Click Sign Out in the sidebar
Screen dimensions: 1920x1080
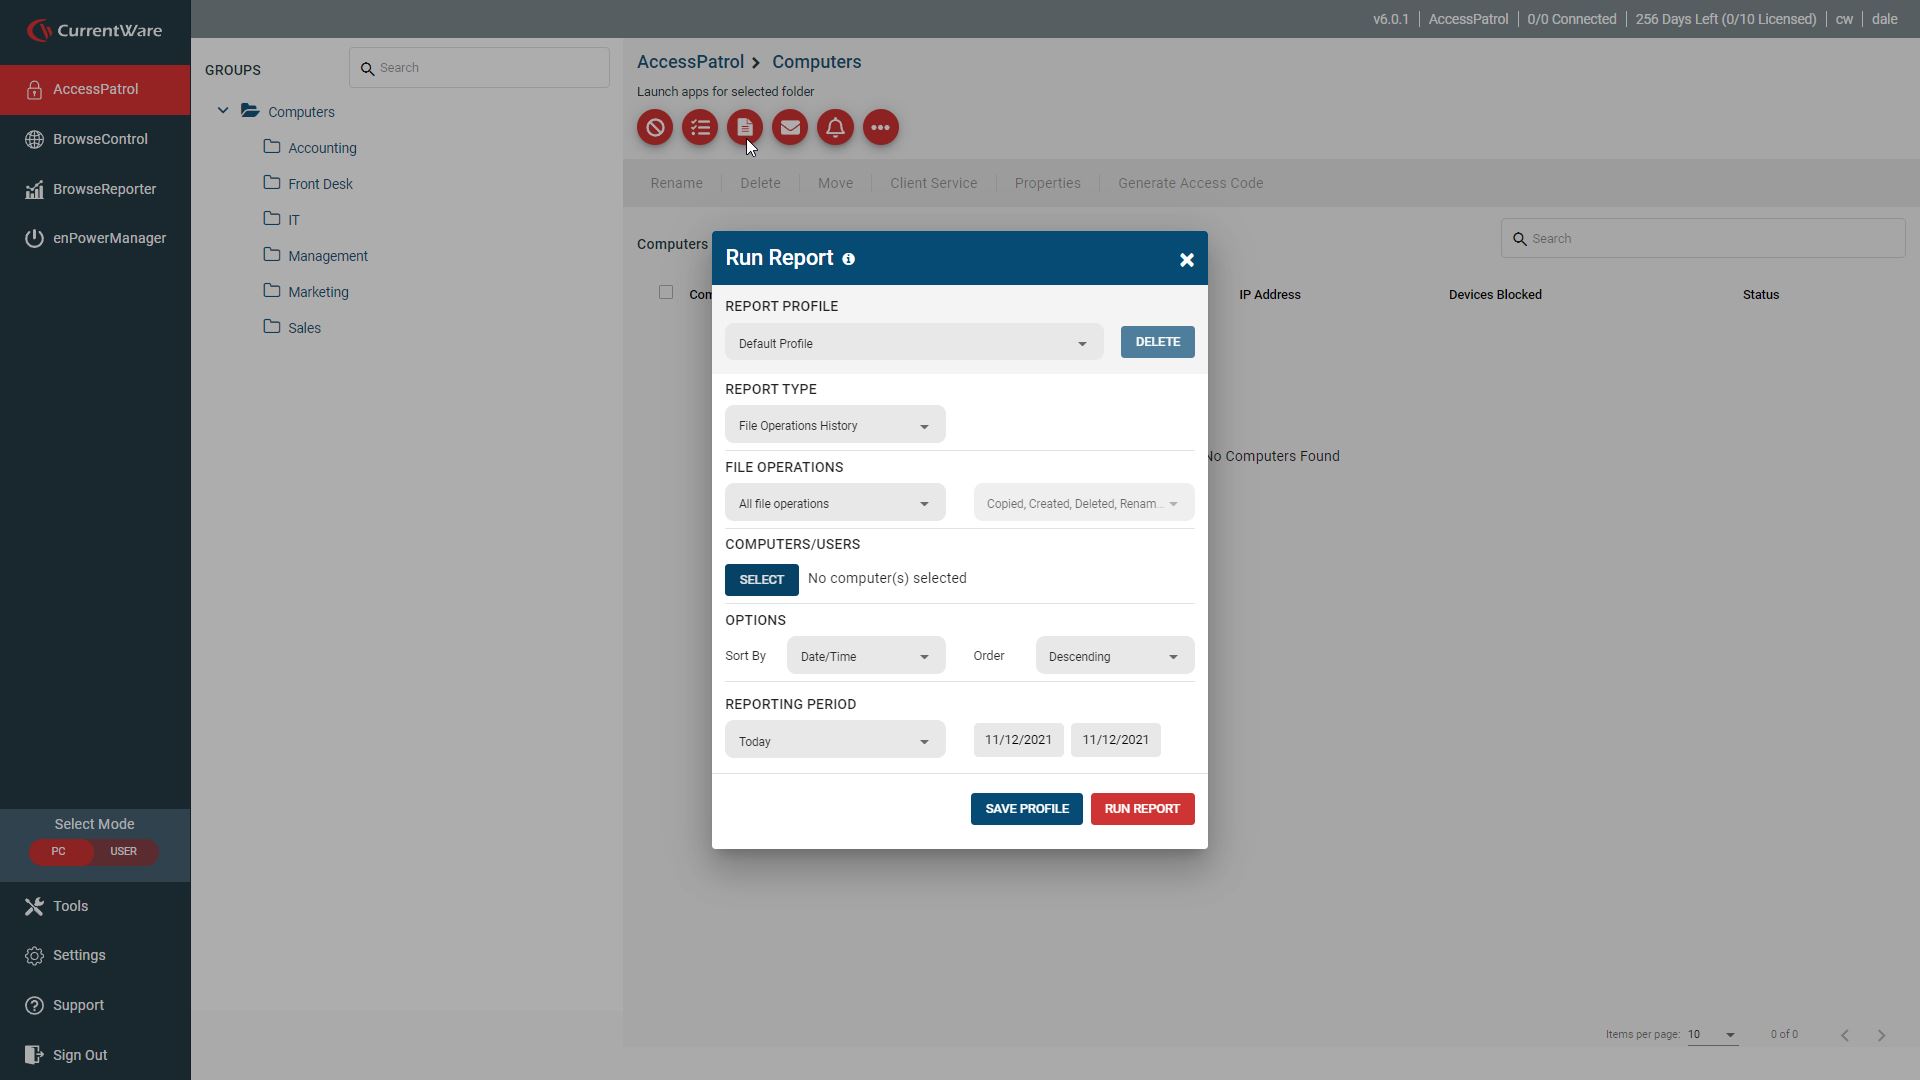(x=95, y=1055)
